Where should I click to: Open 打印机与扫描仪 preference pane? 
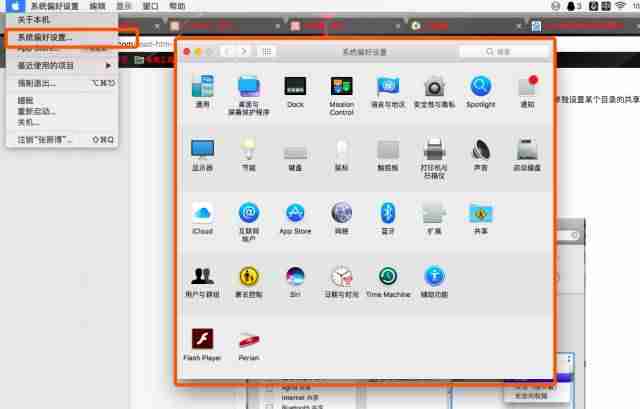tap(434, 158)
